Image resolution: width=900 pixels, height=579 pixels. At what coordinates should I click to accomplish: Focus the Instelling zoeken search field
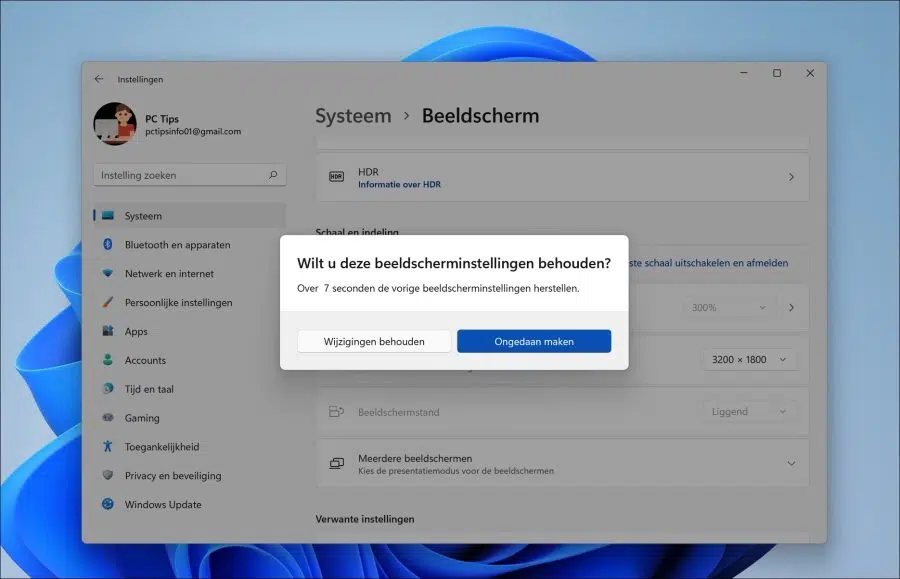click(189, 175)
